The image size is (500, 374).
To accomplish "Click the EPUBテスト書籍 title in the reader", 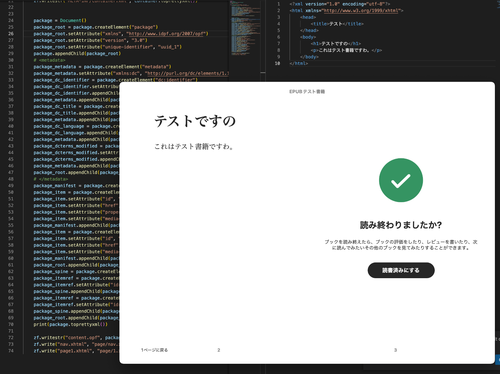I will 307,91.
